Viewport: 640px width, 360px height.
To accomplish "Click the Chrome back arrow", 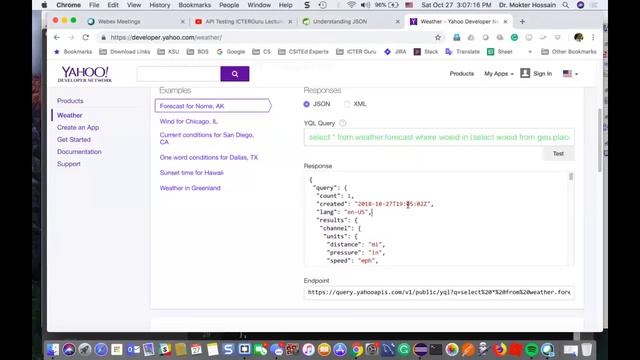I will pos(57,38).
